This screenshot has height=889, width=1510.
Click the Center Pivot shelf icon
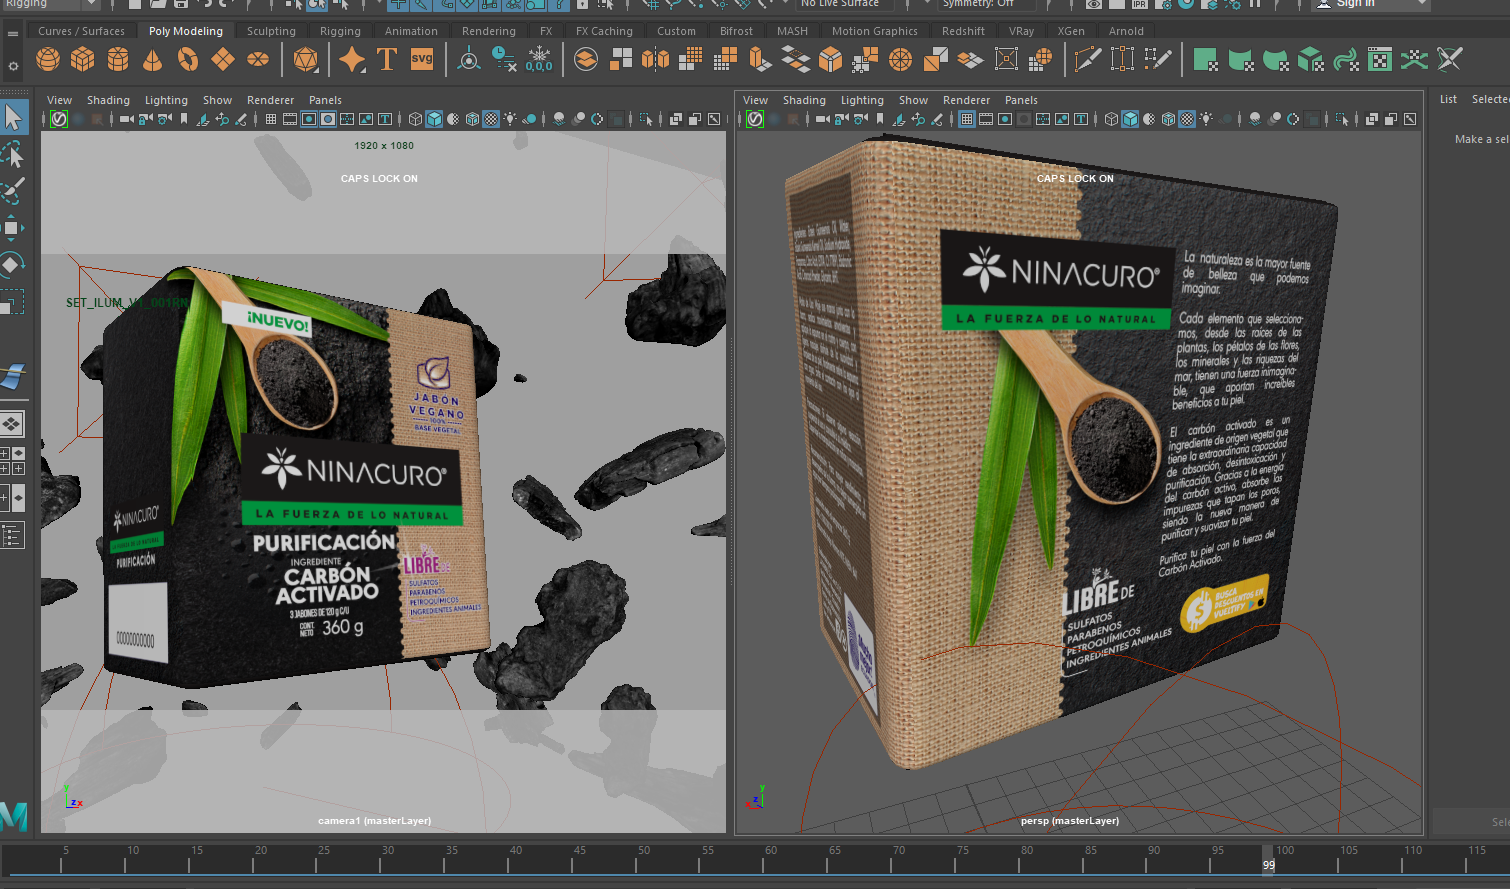click(468, 60)
